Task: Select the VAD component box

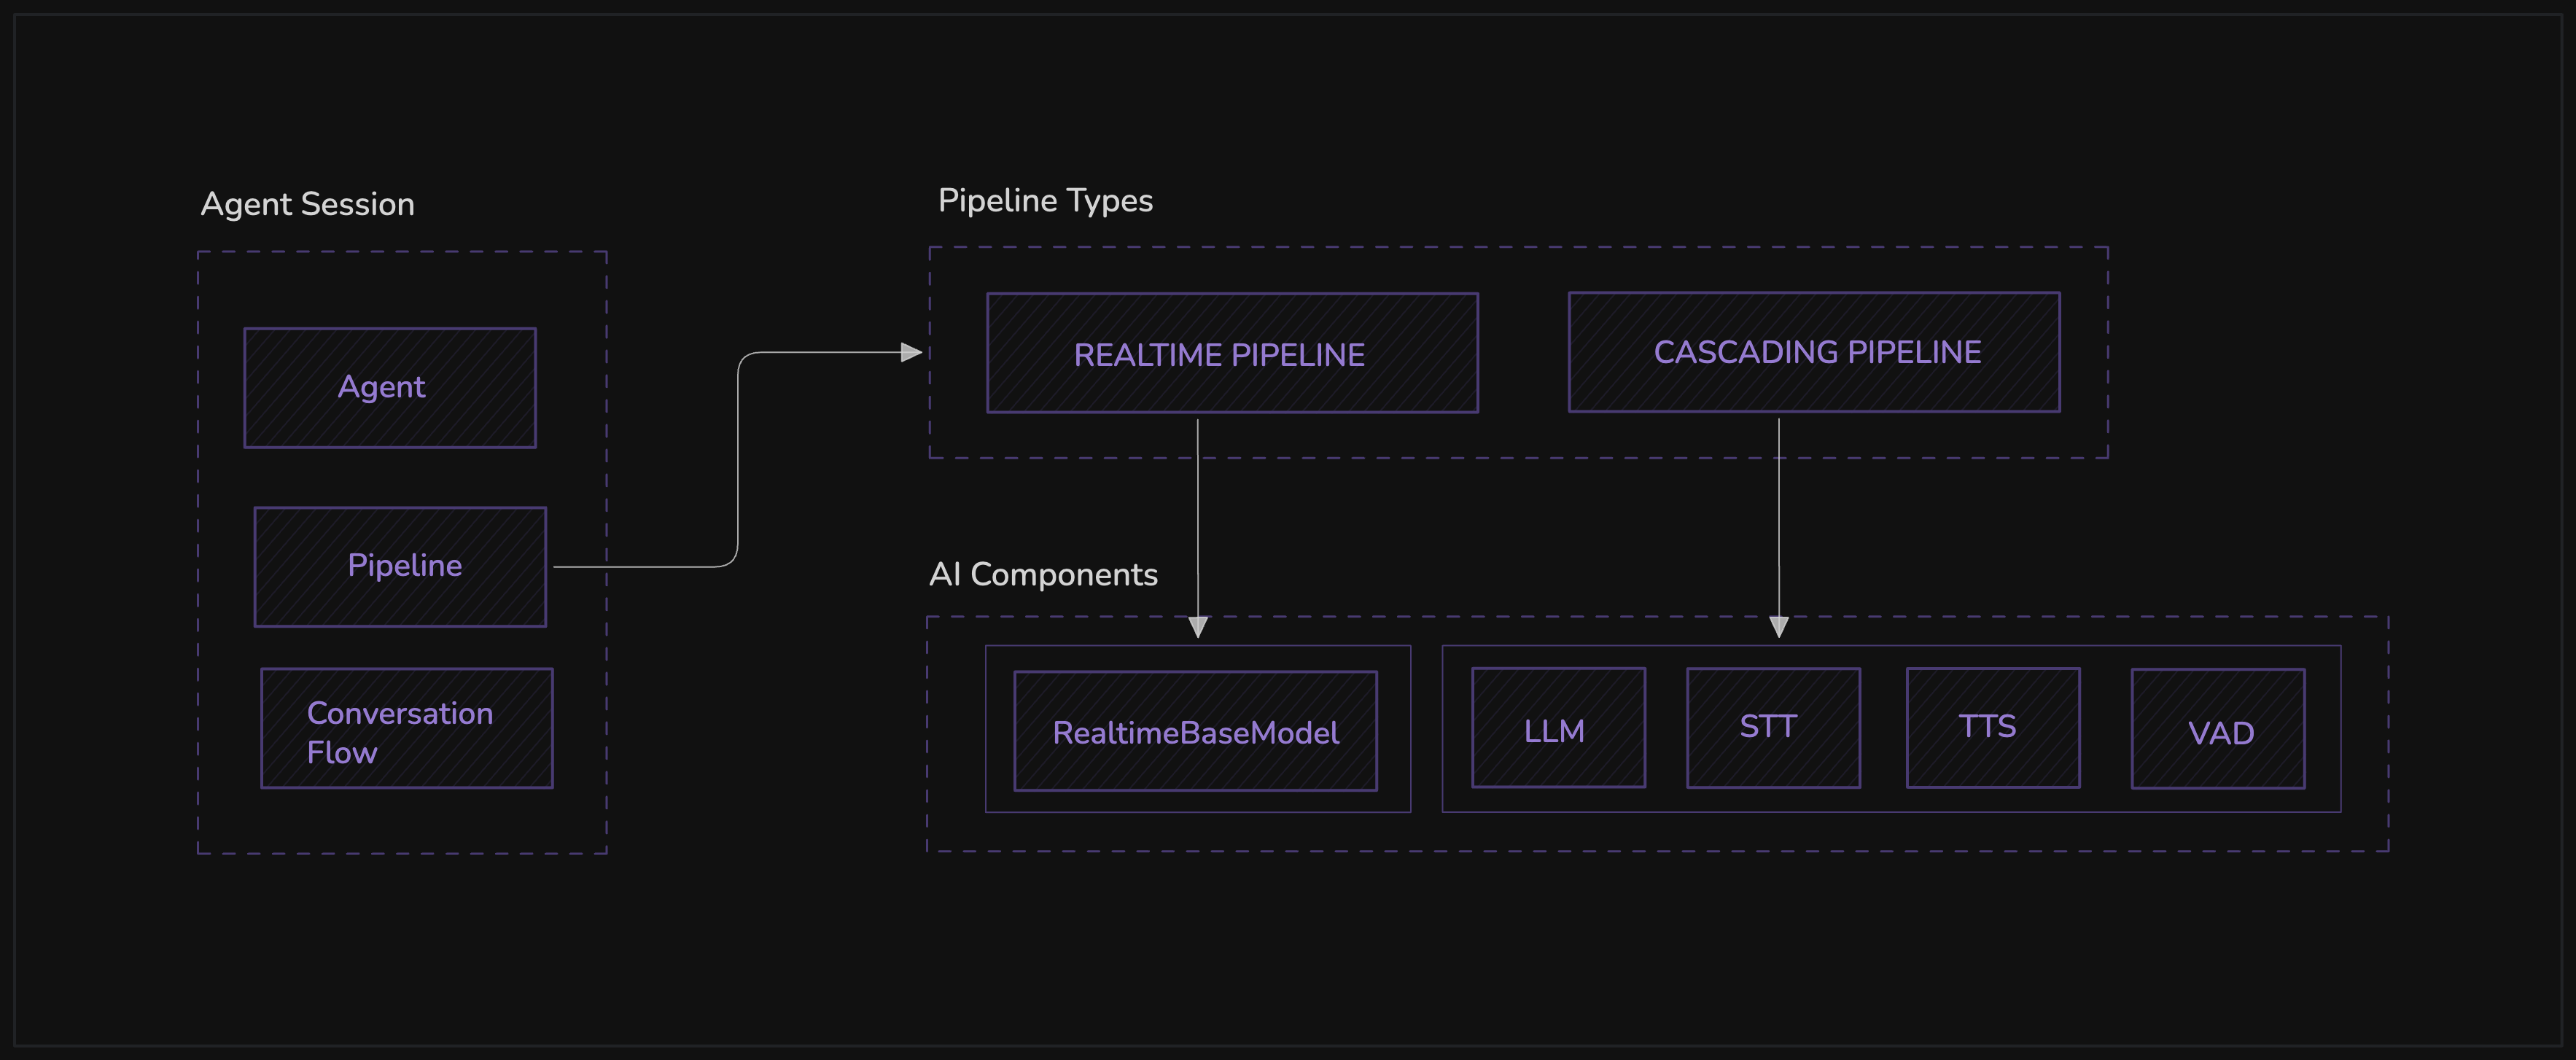Action: tap(2218, 729)
